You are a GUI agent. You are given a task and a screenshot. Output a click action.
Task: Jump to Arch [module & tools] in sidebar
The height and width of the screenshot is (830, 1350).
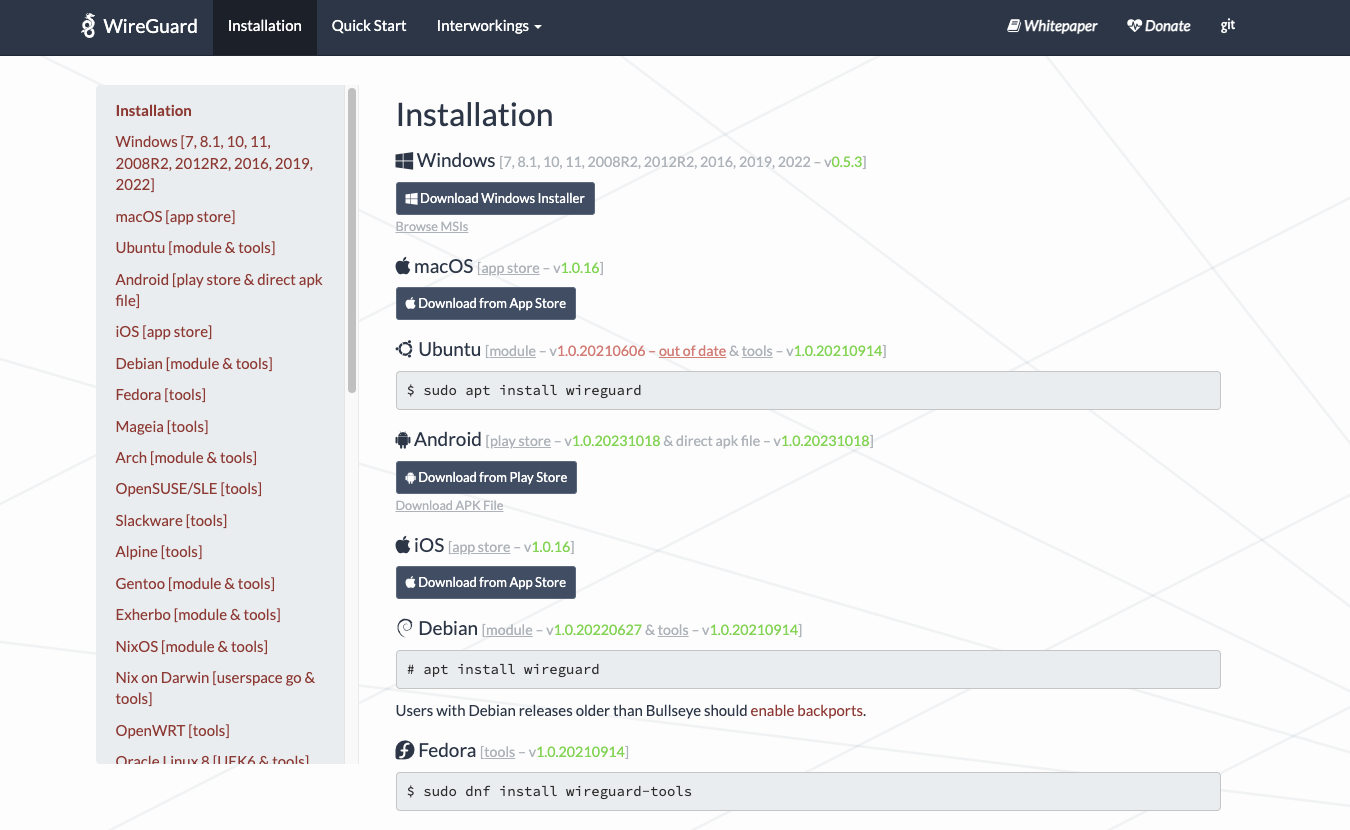186,458
